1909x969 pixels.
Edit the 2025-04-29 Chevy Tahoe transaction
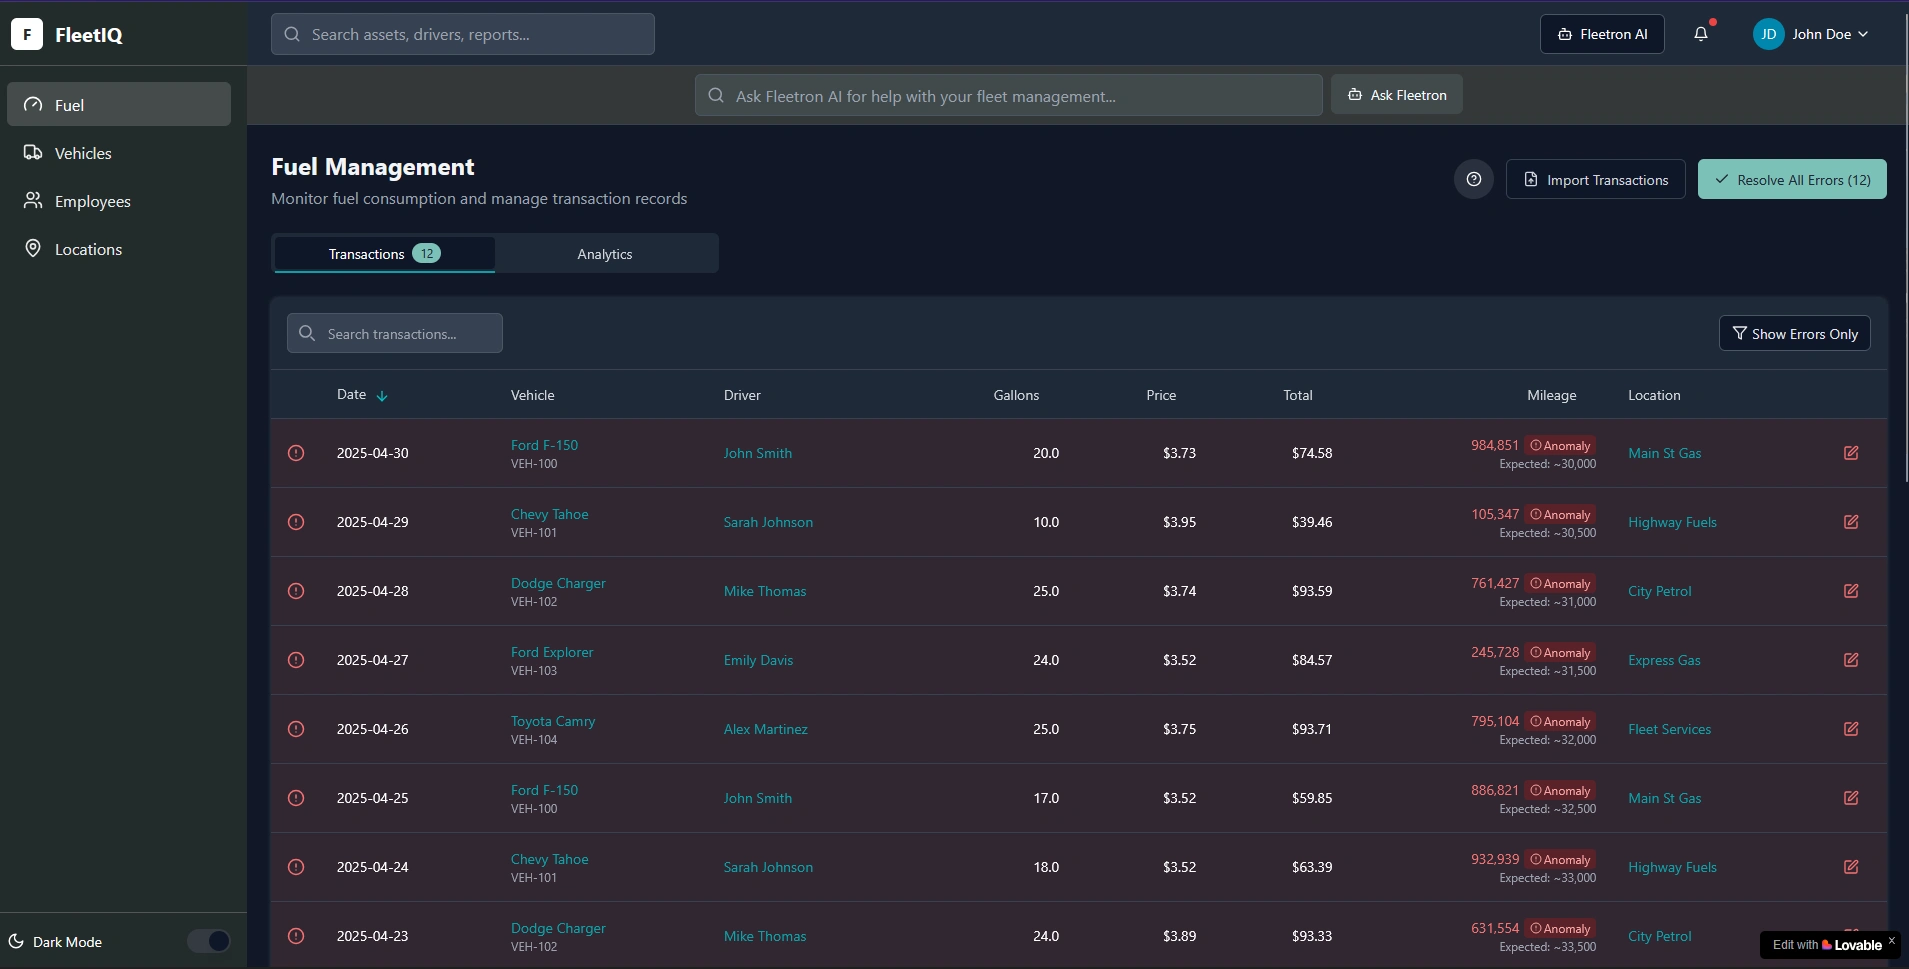point(1851,522)
